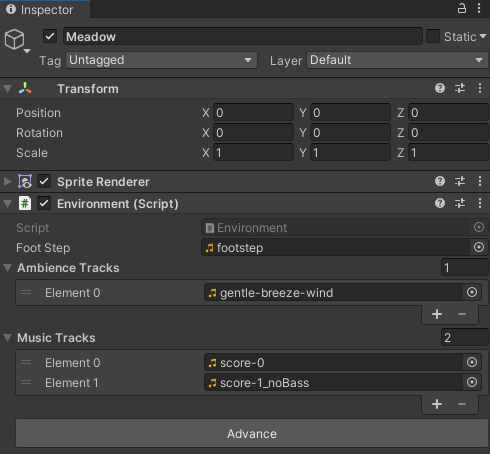
Task: Open the Static flags dropdown arrow
Action: click(483, 36)
